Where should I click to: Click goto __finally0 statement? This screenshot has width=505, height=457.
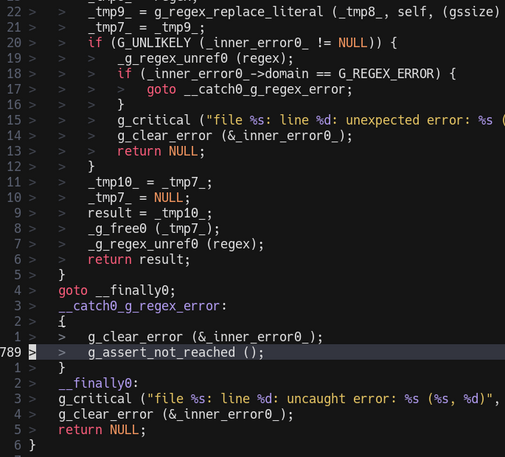click(117, 291)
